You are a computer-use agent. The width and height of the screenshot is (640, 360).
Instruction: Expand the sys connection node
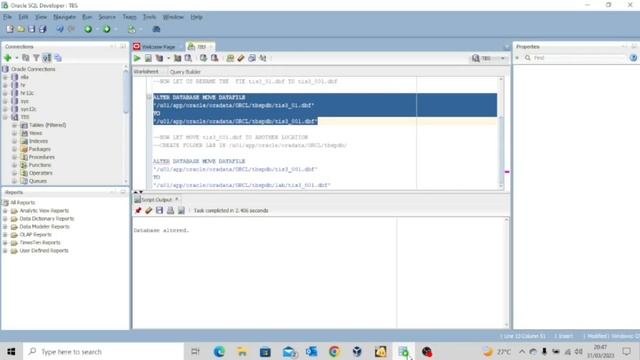pyautogui.click(x=5, y=101)
